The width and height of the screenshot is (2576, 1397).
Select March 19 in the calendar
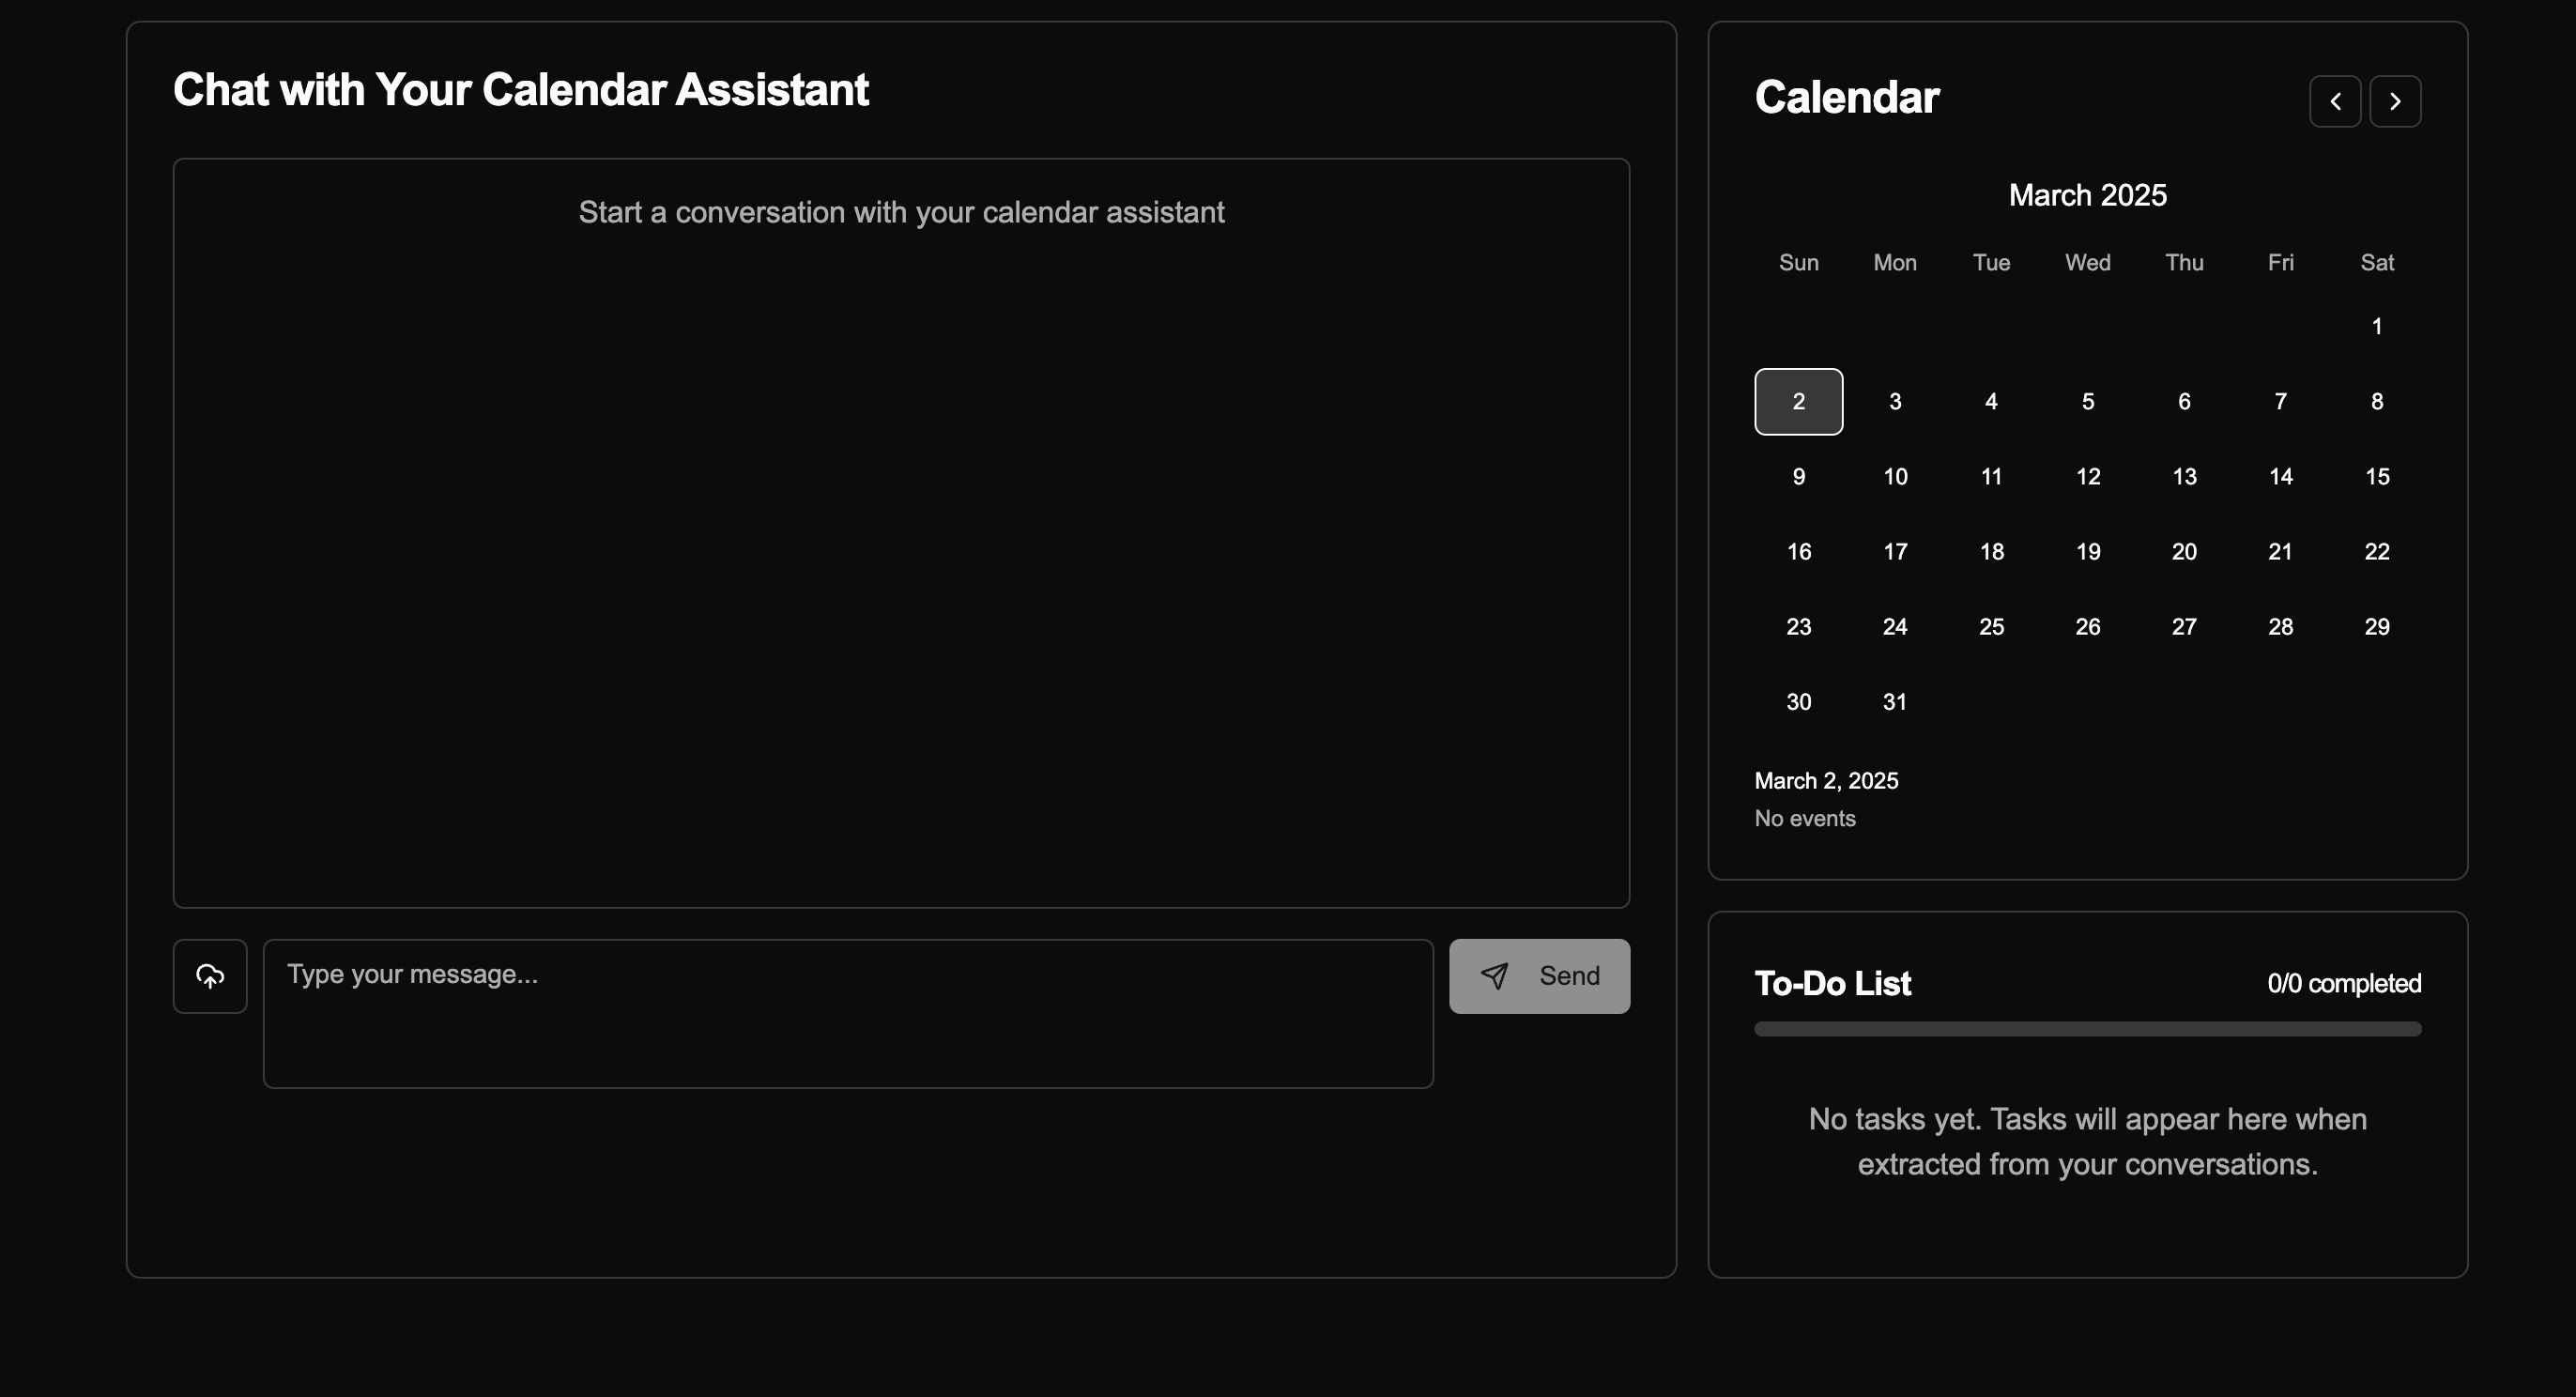[x=2087, y=552]
